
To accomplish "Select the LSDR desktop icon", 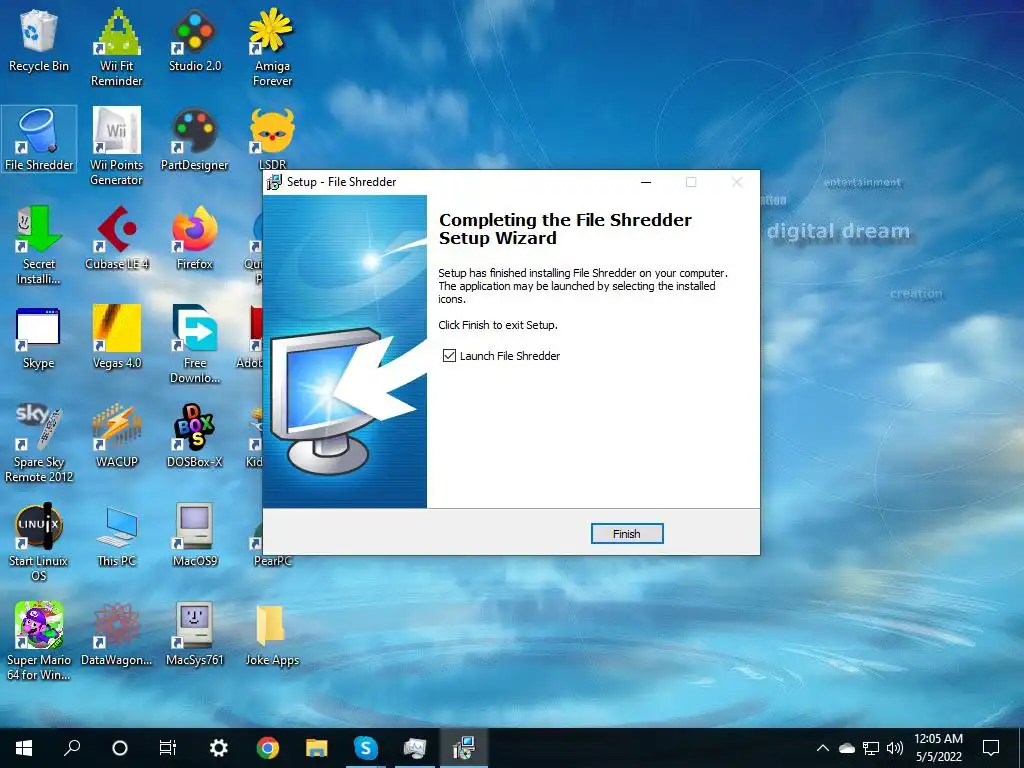I will [x=272, y=139].
